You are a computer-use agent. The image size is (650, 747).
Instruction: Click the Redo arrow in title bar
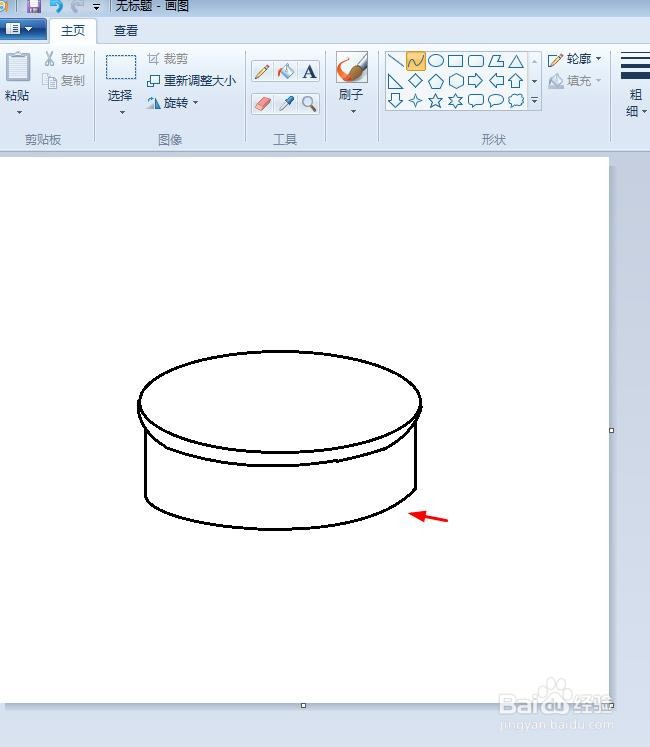click(x=77, y=6)
